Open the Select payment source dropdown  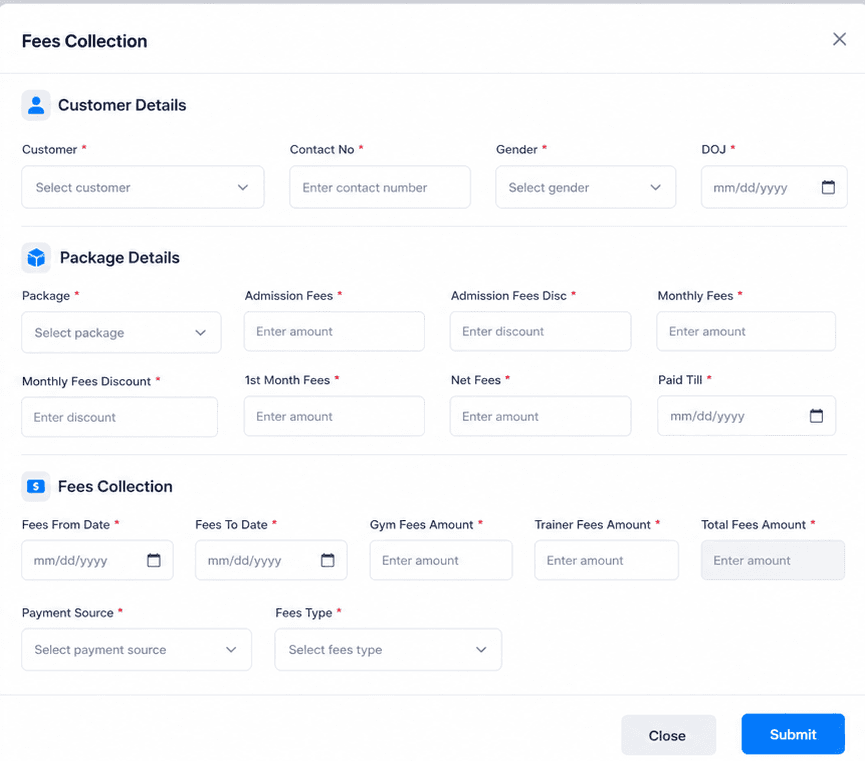point(136,650)
